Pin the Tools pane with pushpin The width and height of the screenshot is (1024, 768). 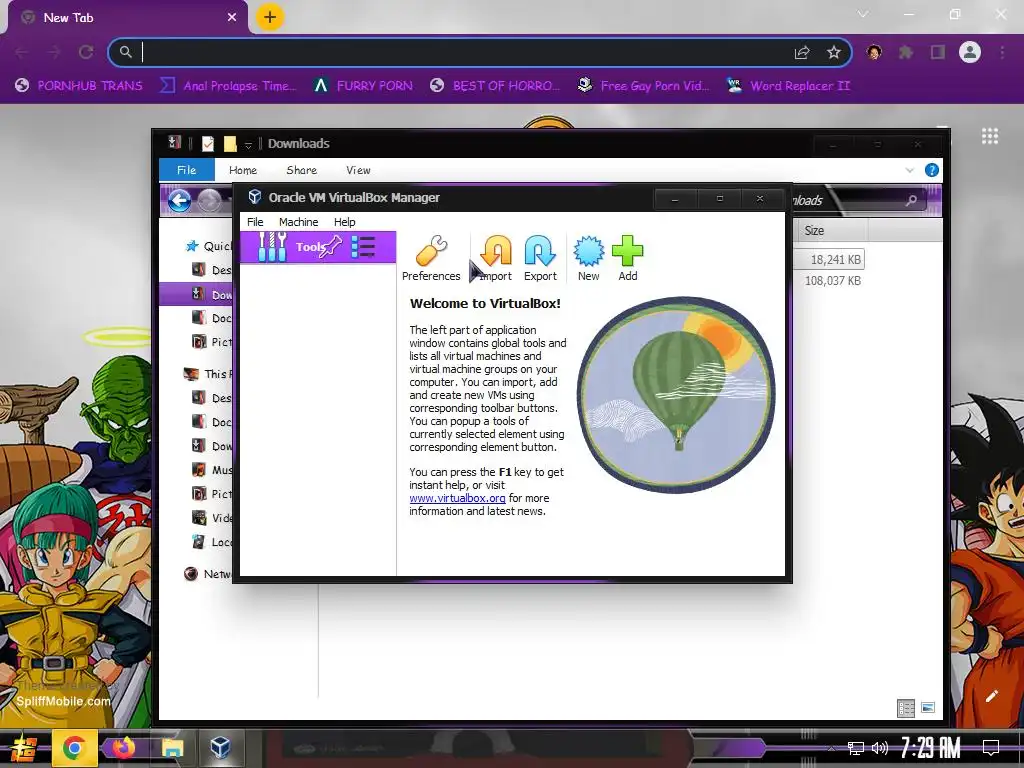[x=331, y=246]
